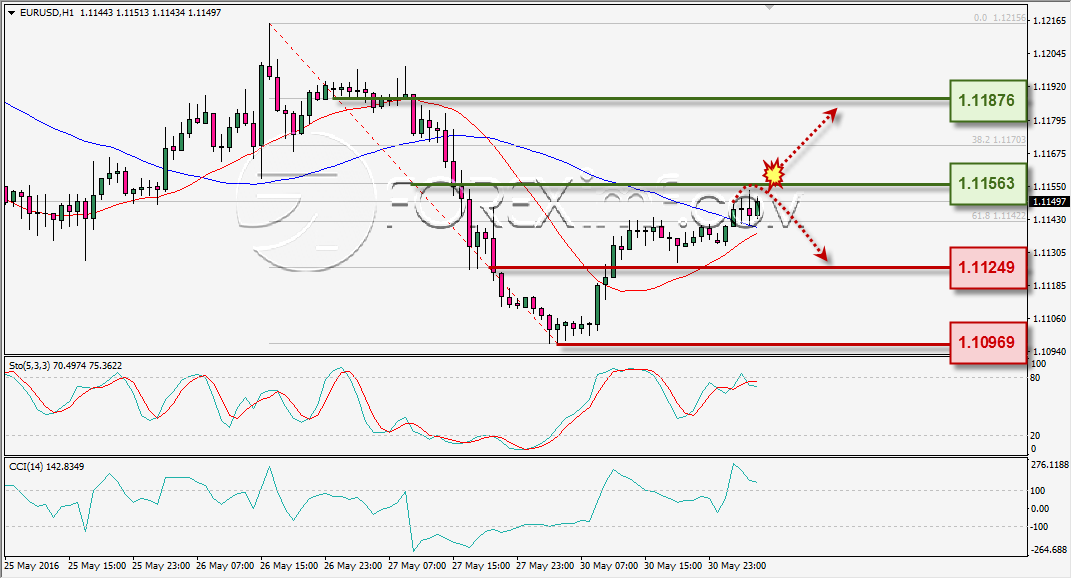Click the stochastic scale value 20
Viewport: 1072px width, 579px height.
coord(1035,435)
